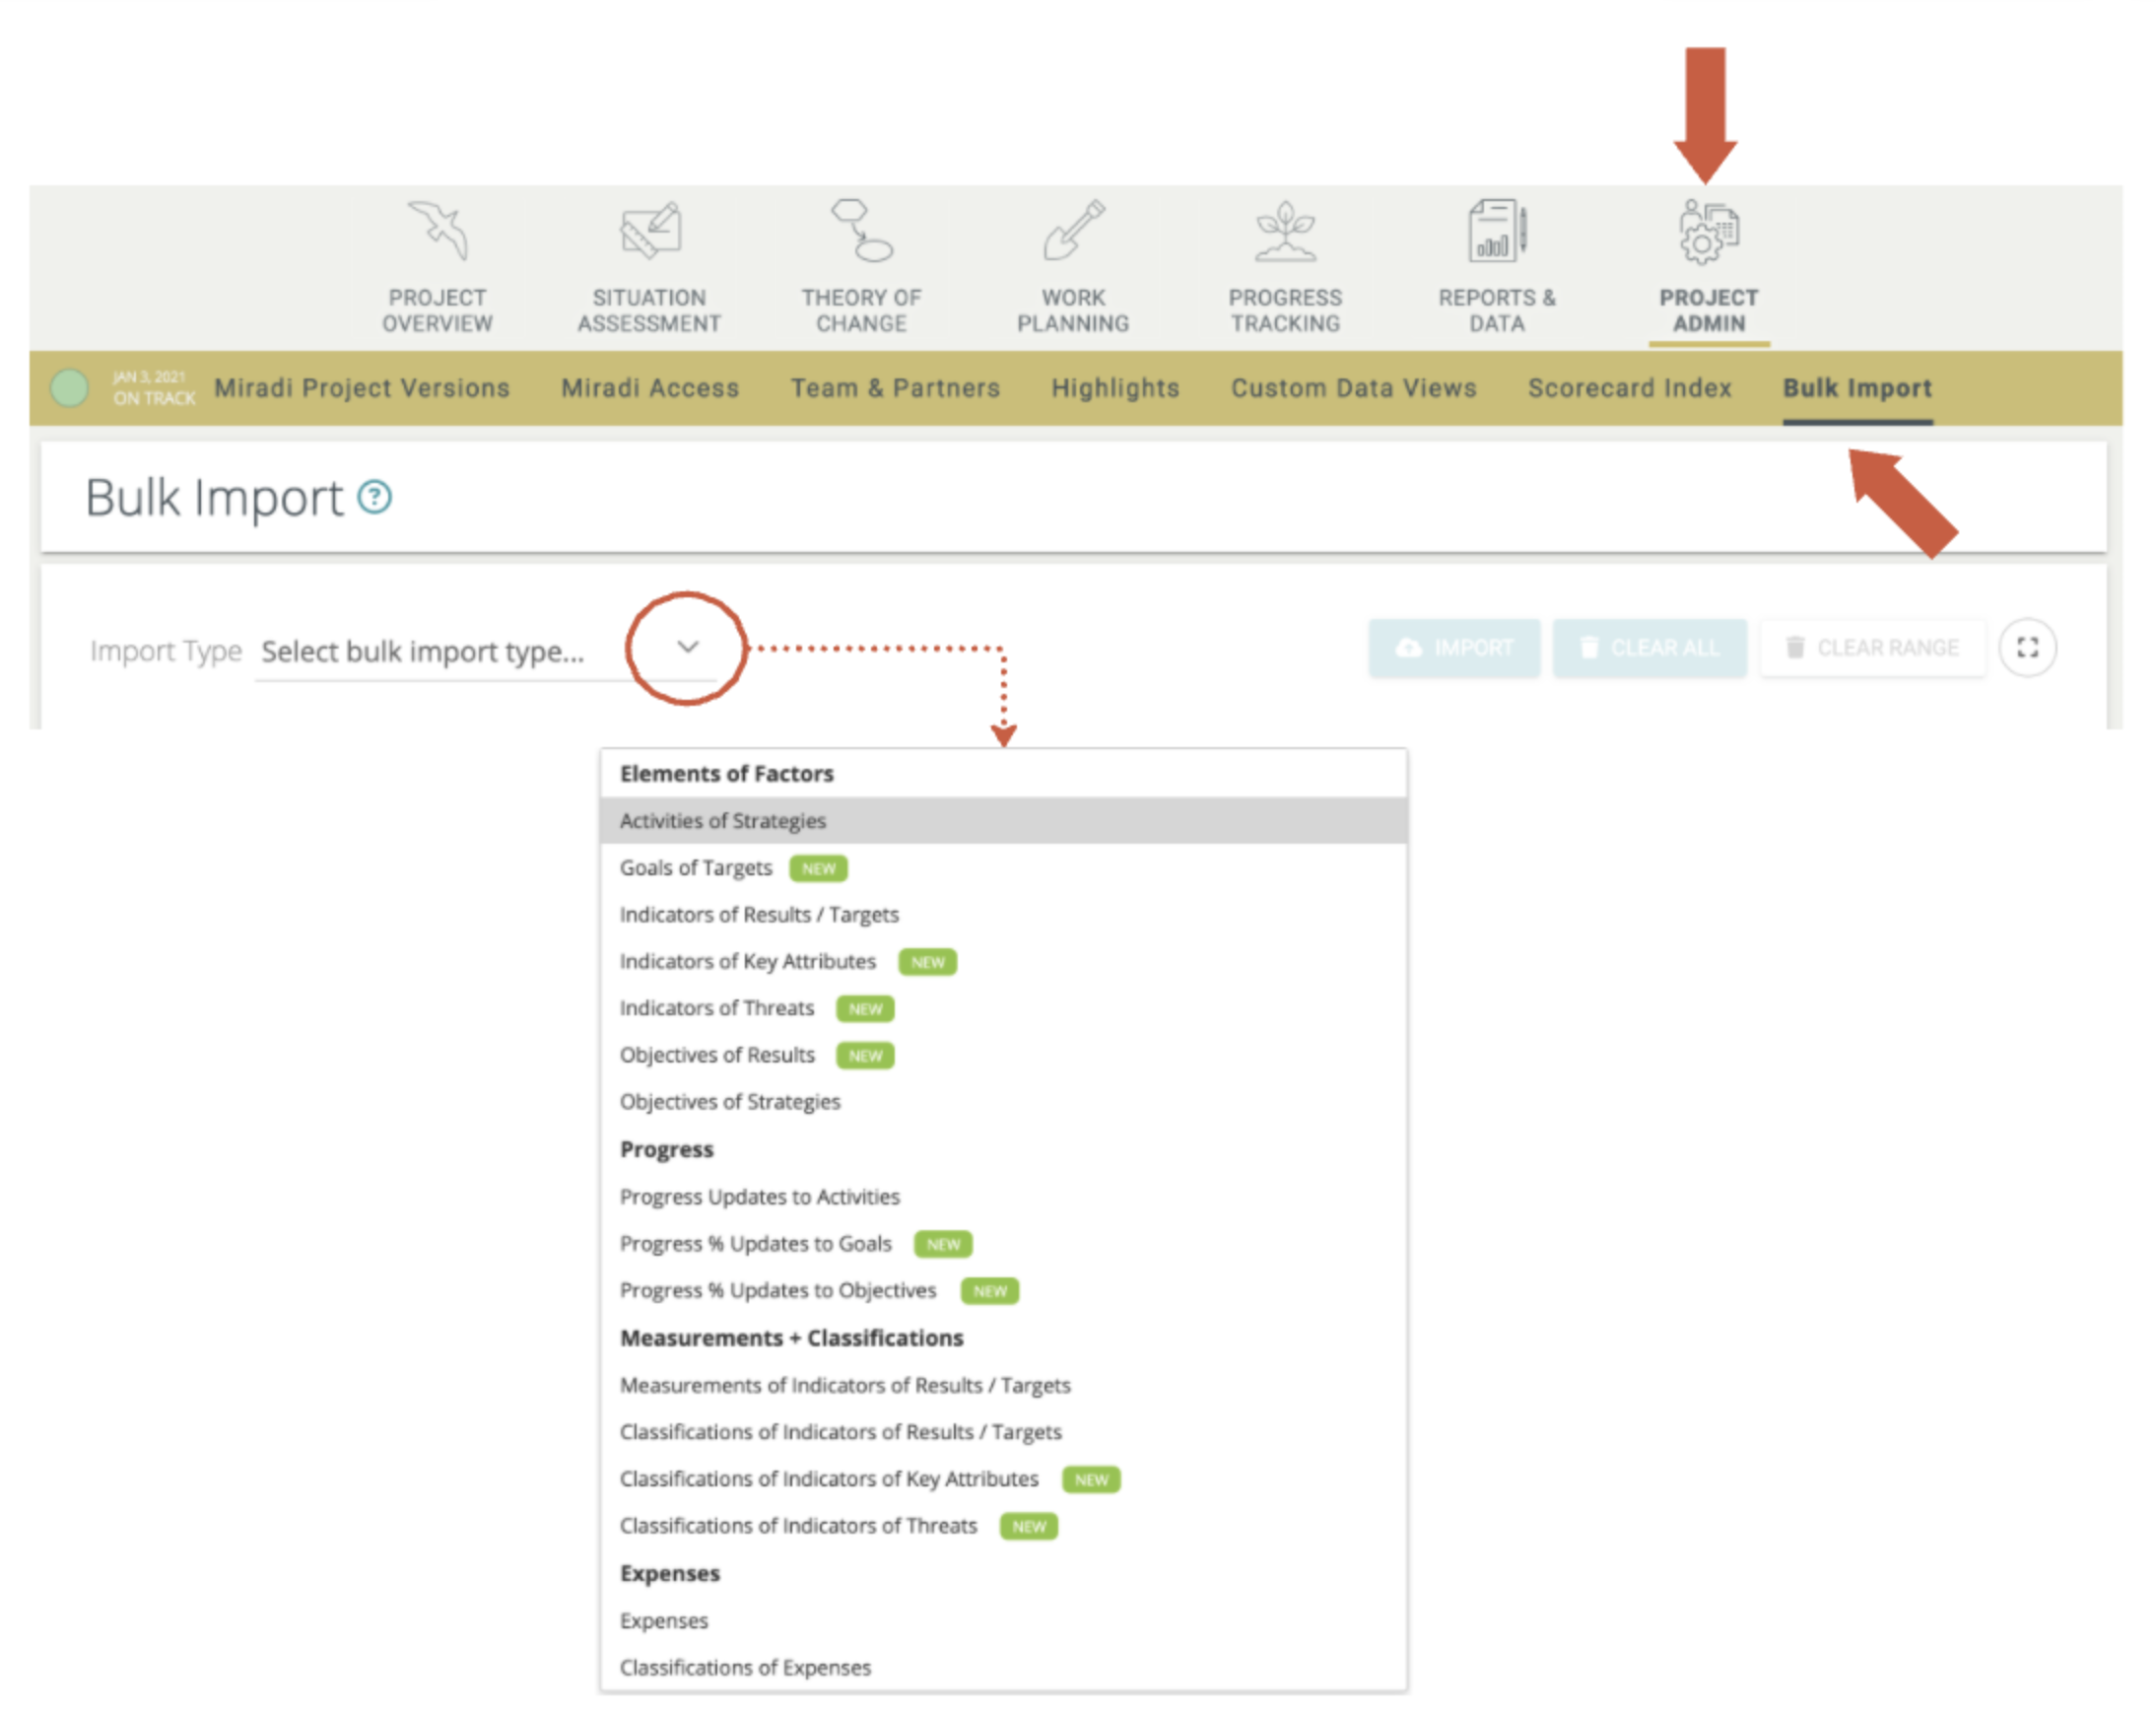Screen dimensions: 2156x1717
Task: Go to Custom Data Views tab
Action: point(1353,388)
